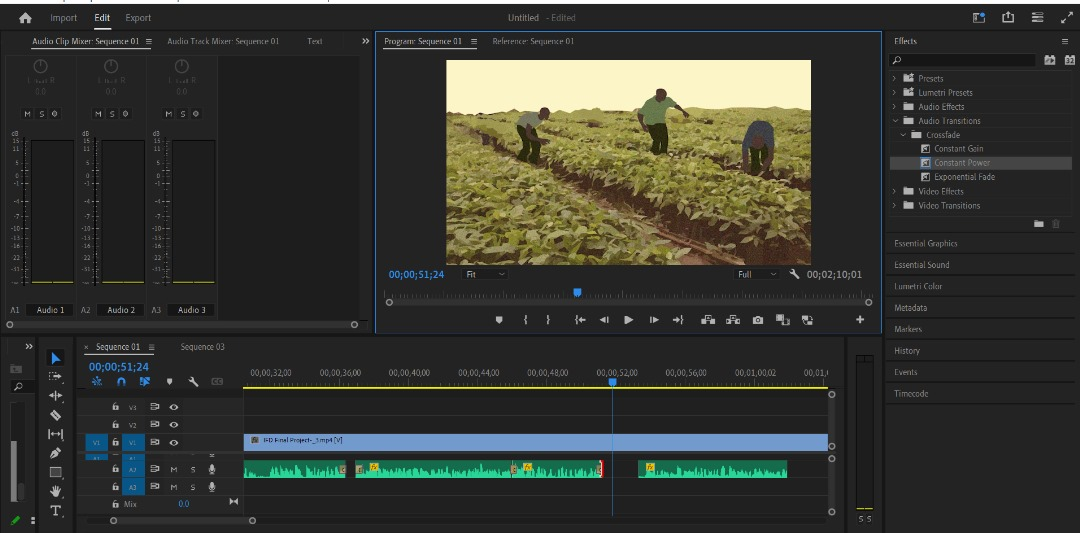
Task: Select the Rectangle tool
Action: click(56, 472)
